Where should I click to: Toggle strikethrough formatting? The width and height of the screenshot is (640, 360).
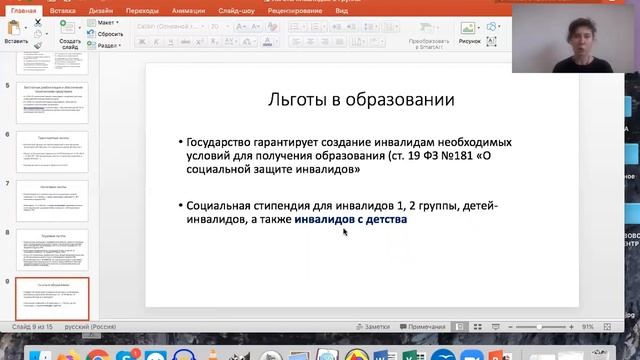click(185, 42)
